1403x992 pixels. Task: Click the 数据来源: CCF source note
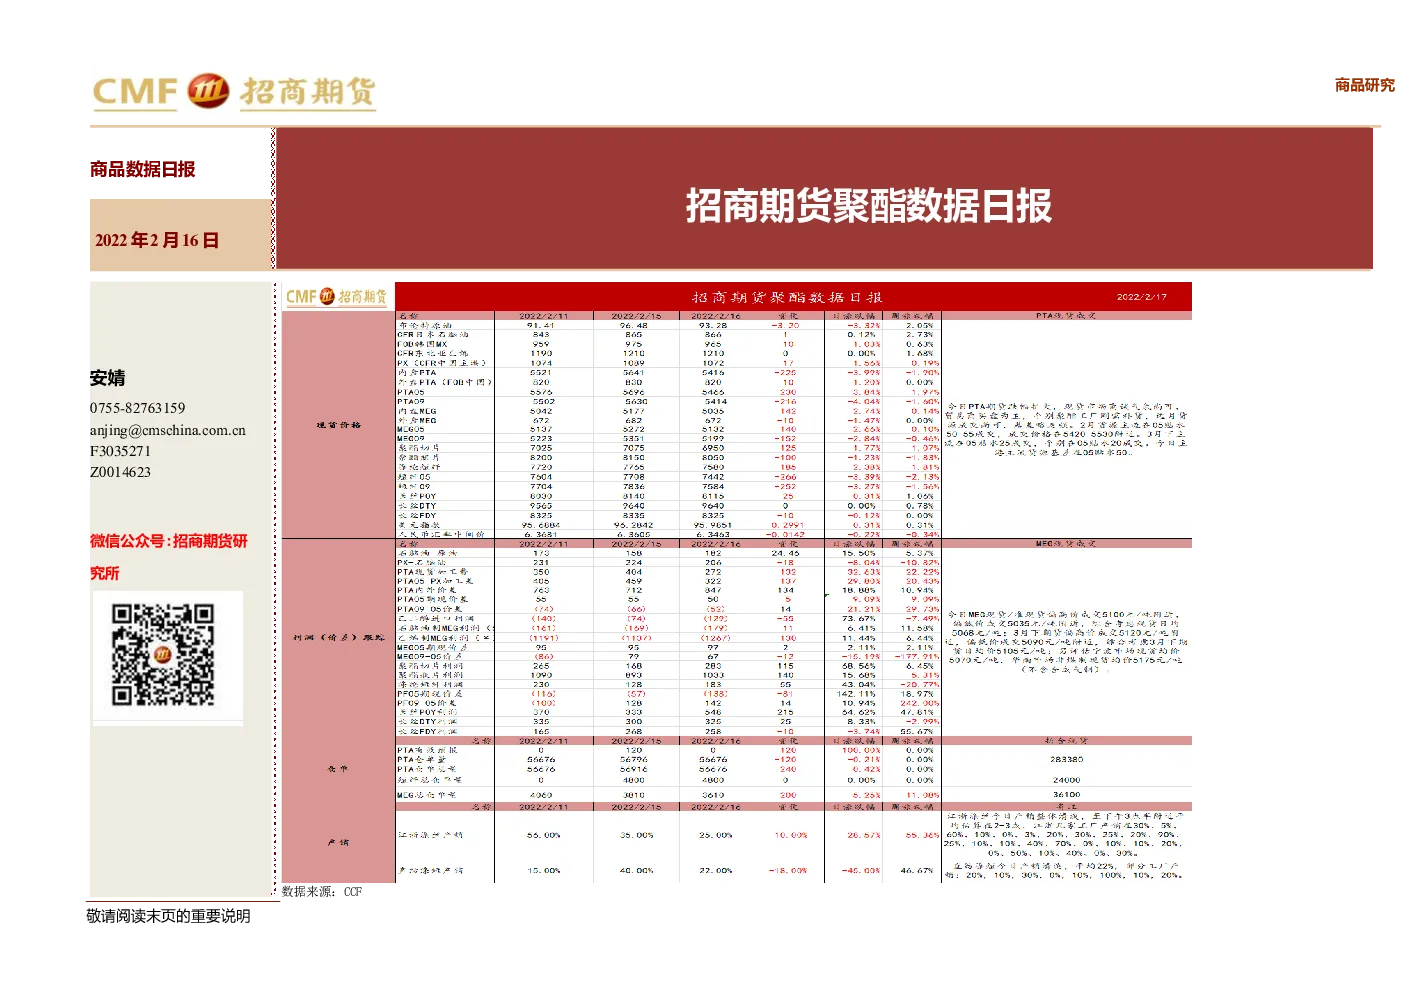322,891
